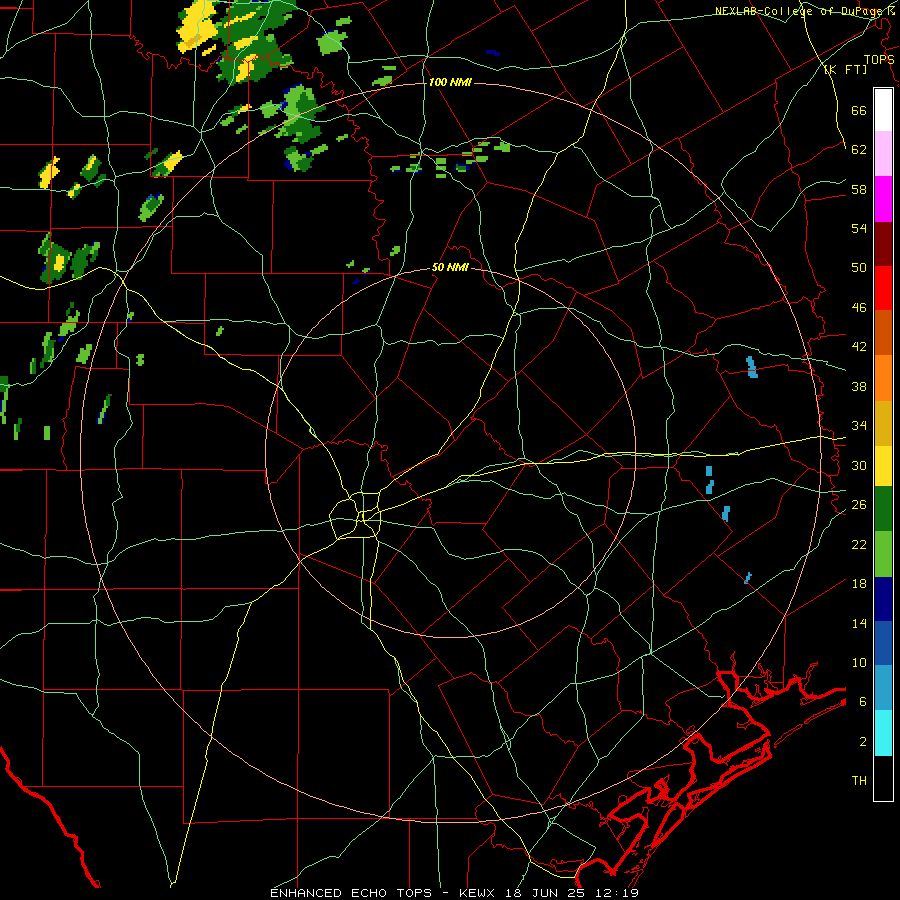900x900 pixels.
Task: Click the "100 NMI" range ring label
Action: click(x=450, y=82)
